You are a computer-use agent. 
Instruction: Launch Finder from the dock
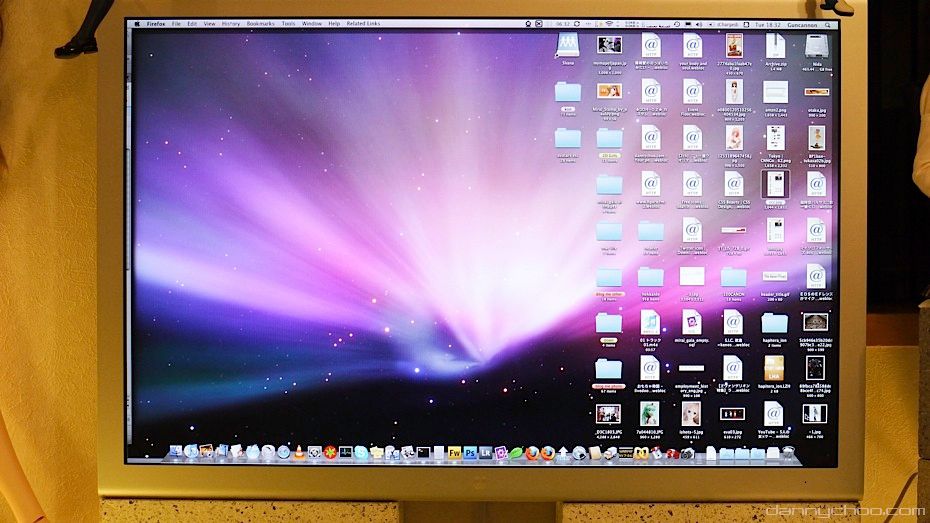tap(176, 453)
